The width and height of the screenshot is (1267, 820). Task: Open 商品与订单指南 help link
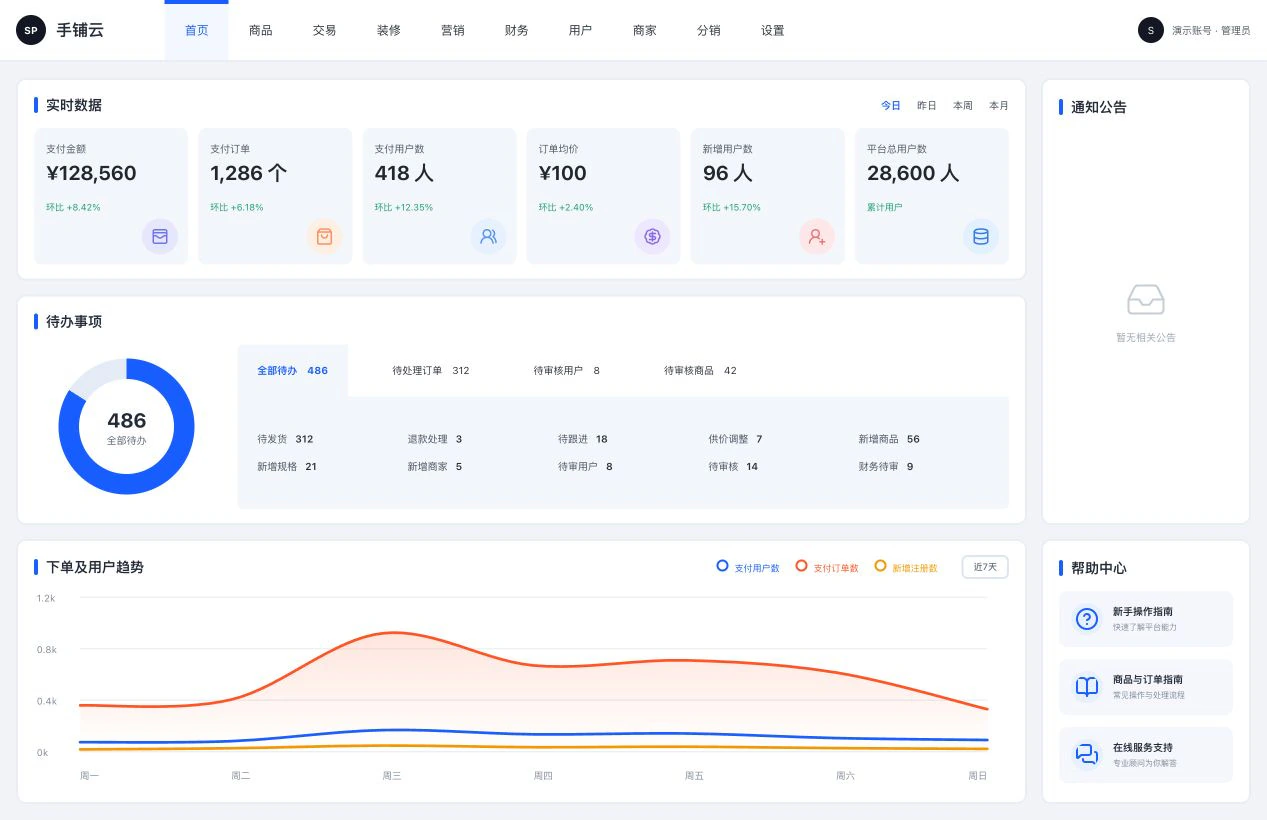coord(1146,687)
